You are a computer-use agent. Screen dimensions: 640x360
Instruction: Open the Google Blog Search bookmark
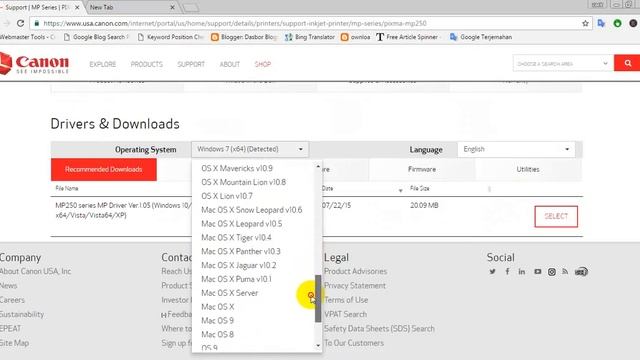(x=96, y=37)
